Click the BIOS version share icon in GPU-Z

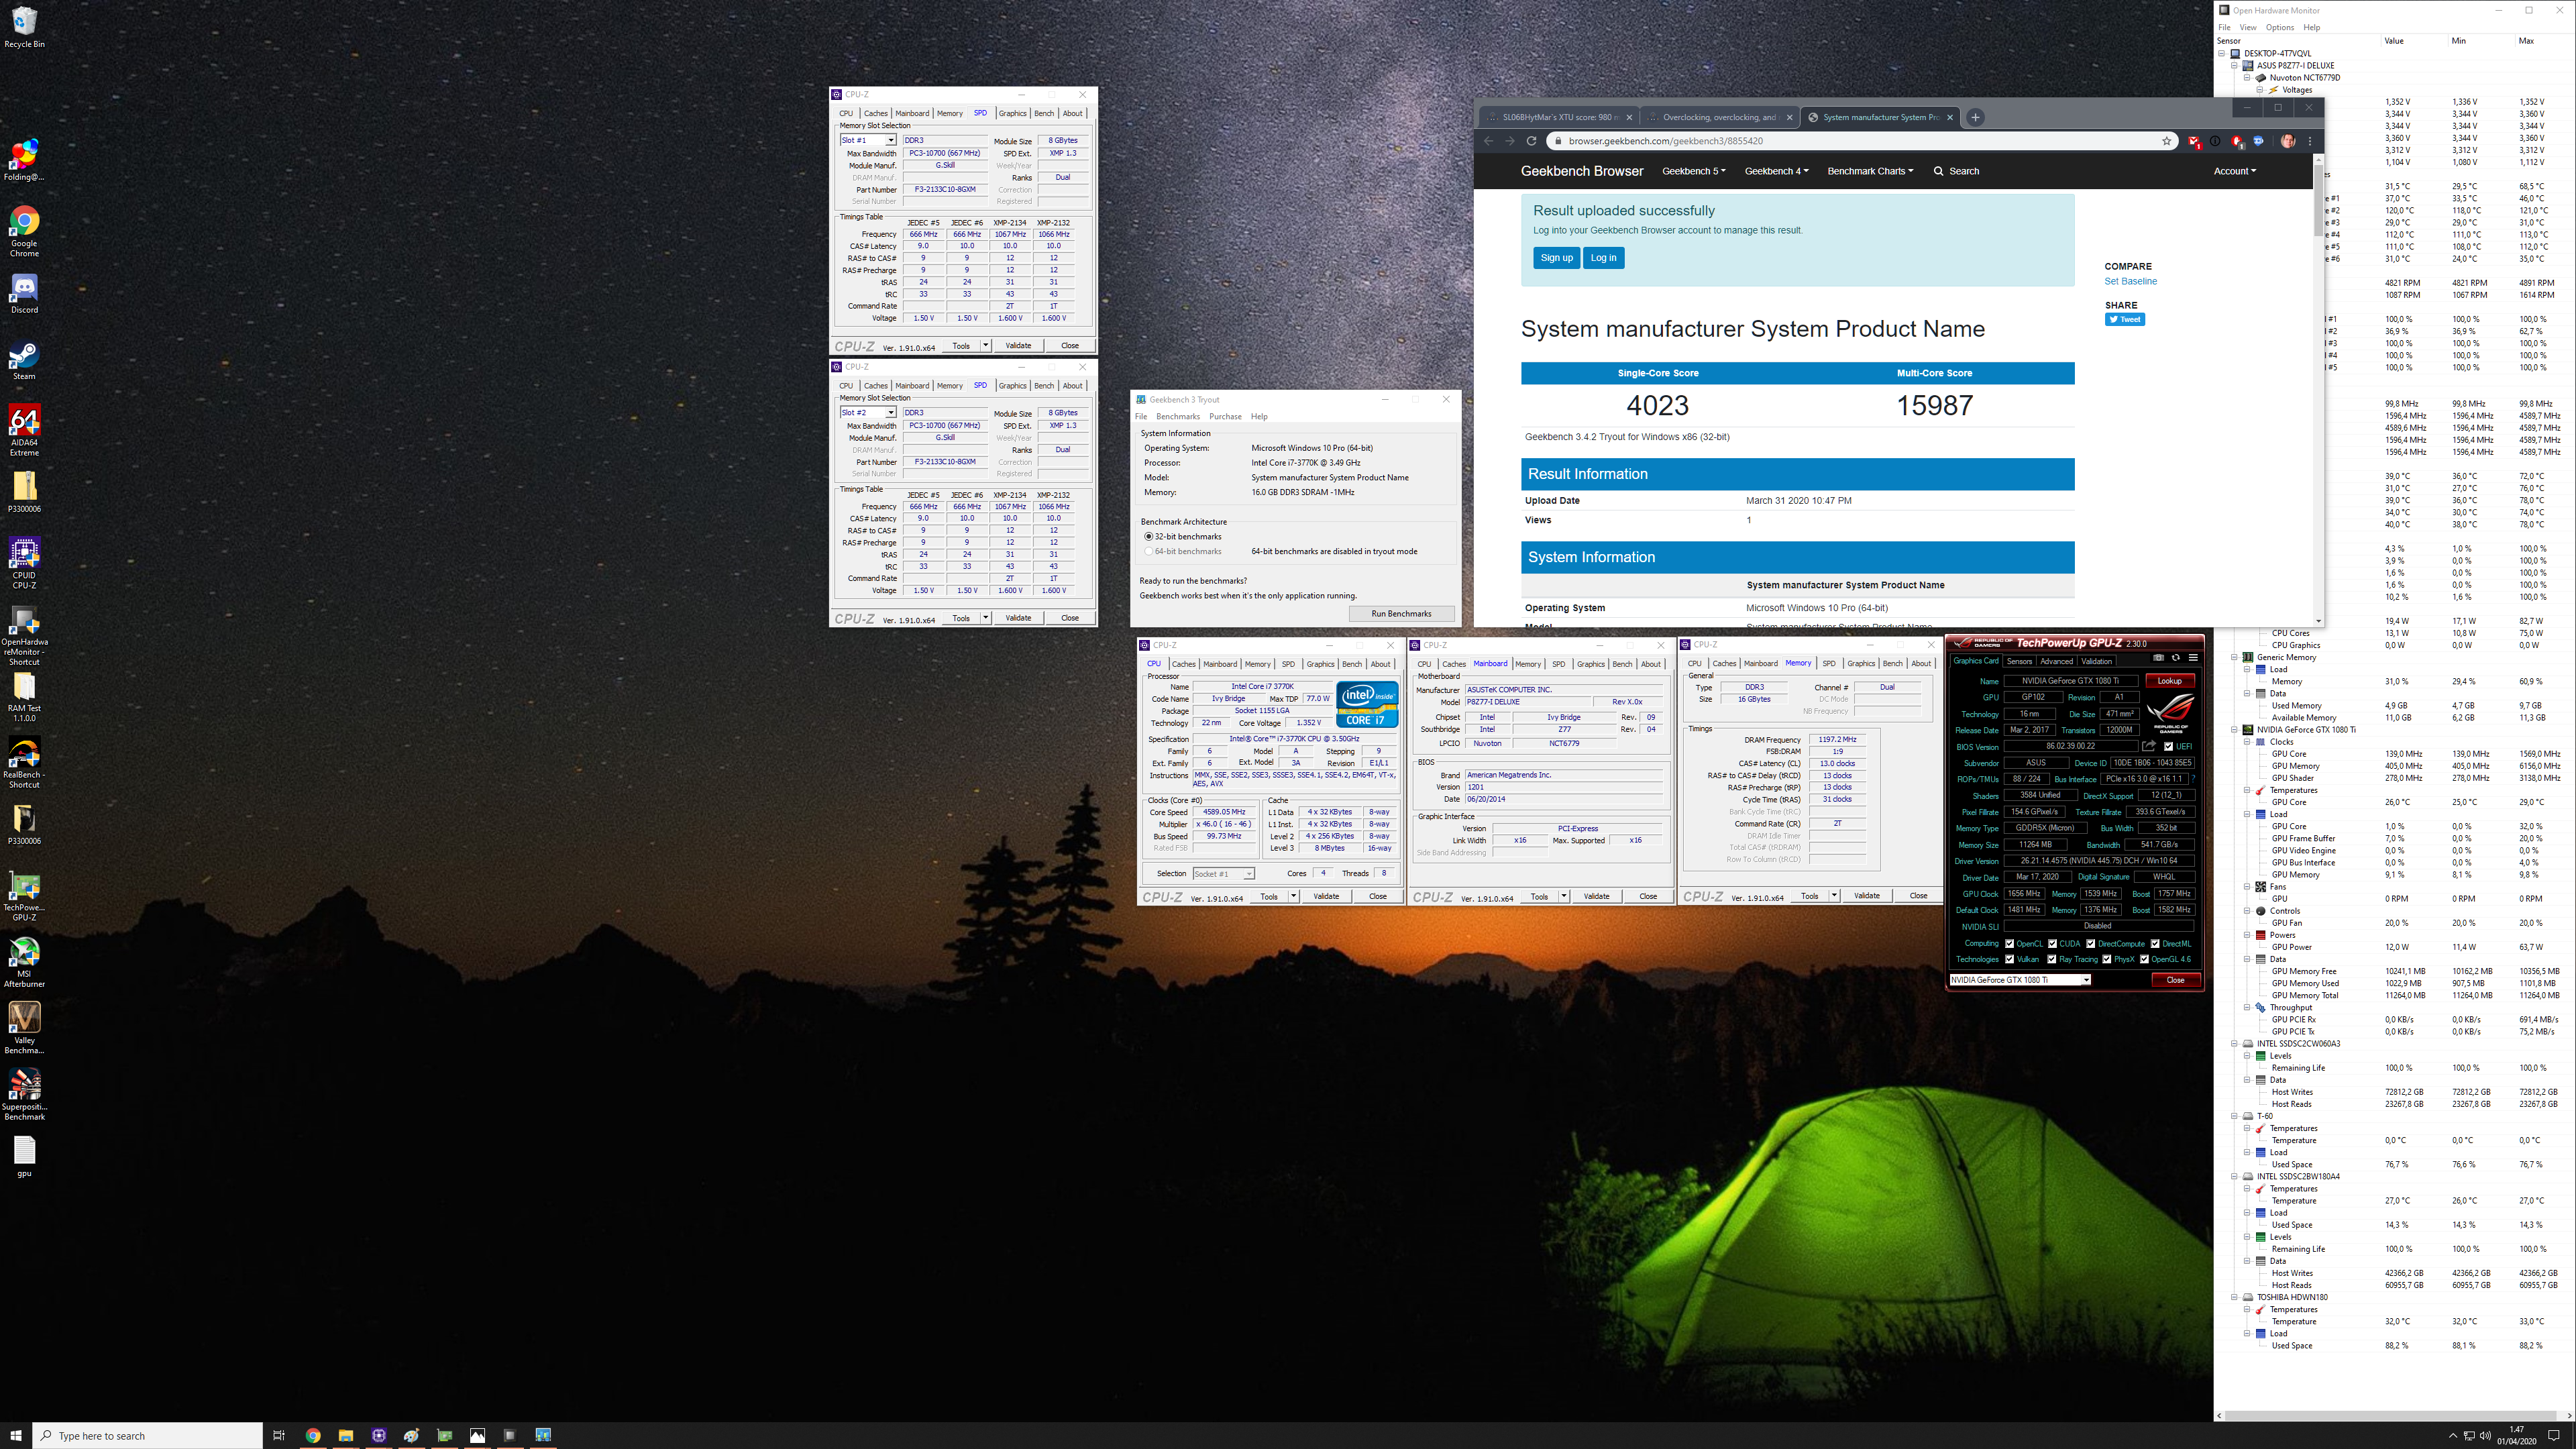2148,746
